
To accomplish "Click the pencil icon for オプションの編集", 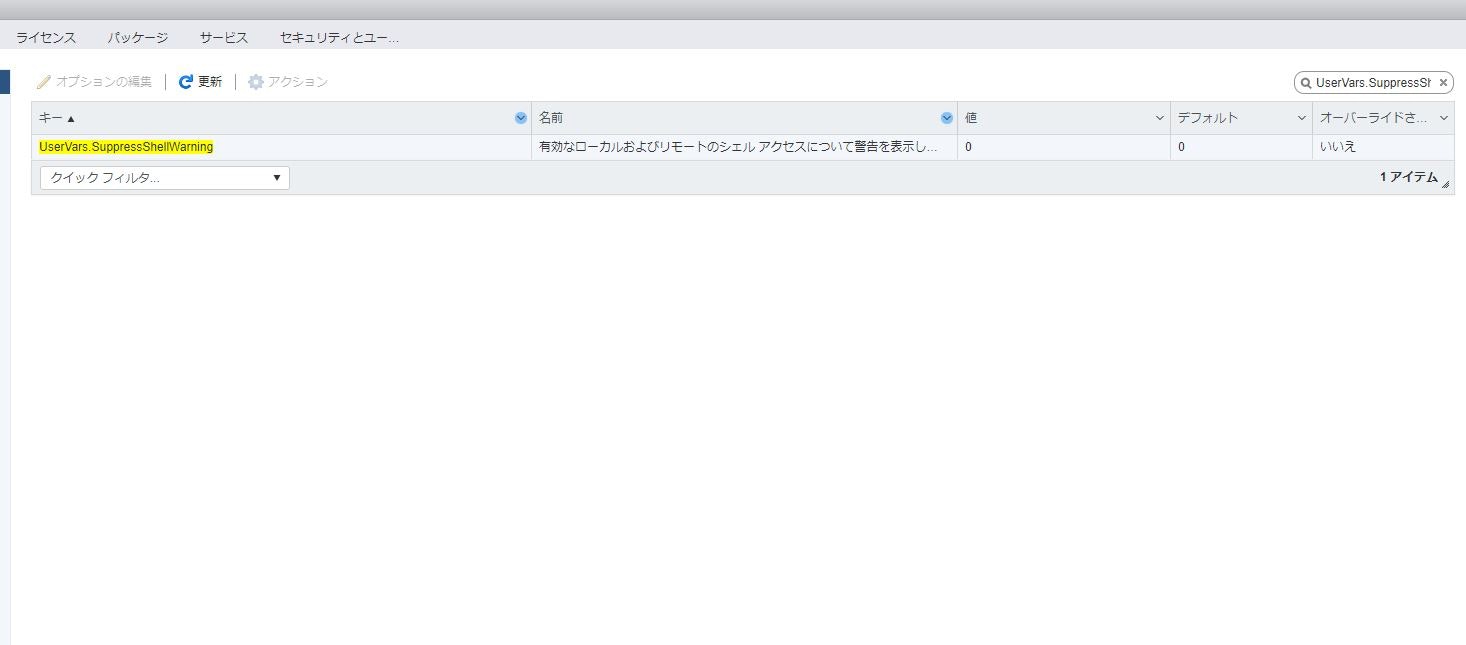I will [x=44, y=82].
